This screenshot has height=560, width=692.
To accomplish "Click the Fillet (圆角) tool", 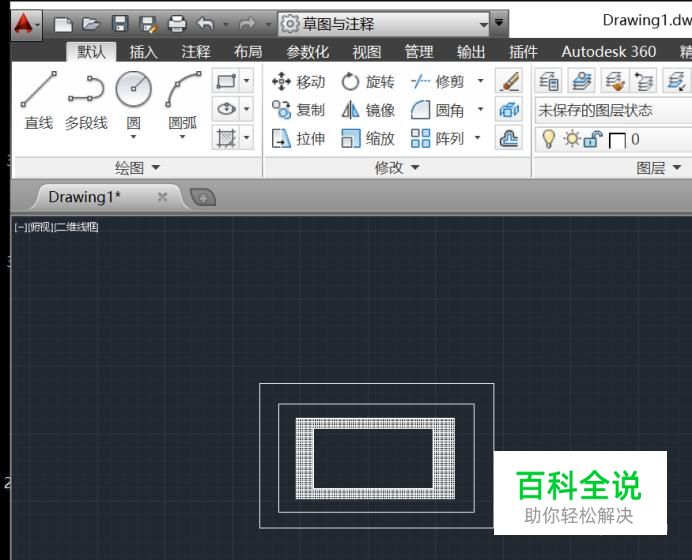I will click(437, 110).
